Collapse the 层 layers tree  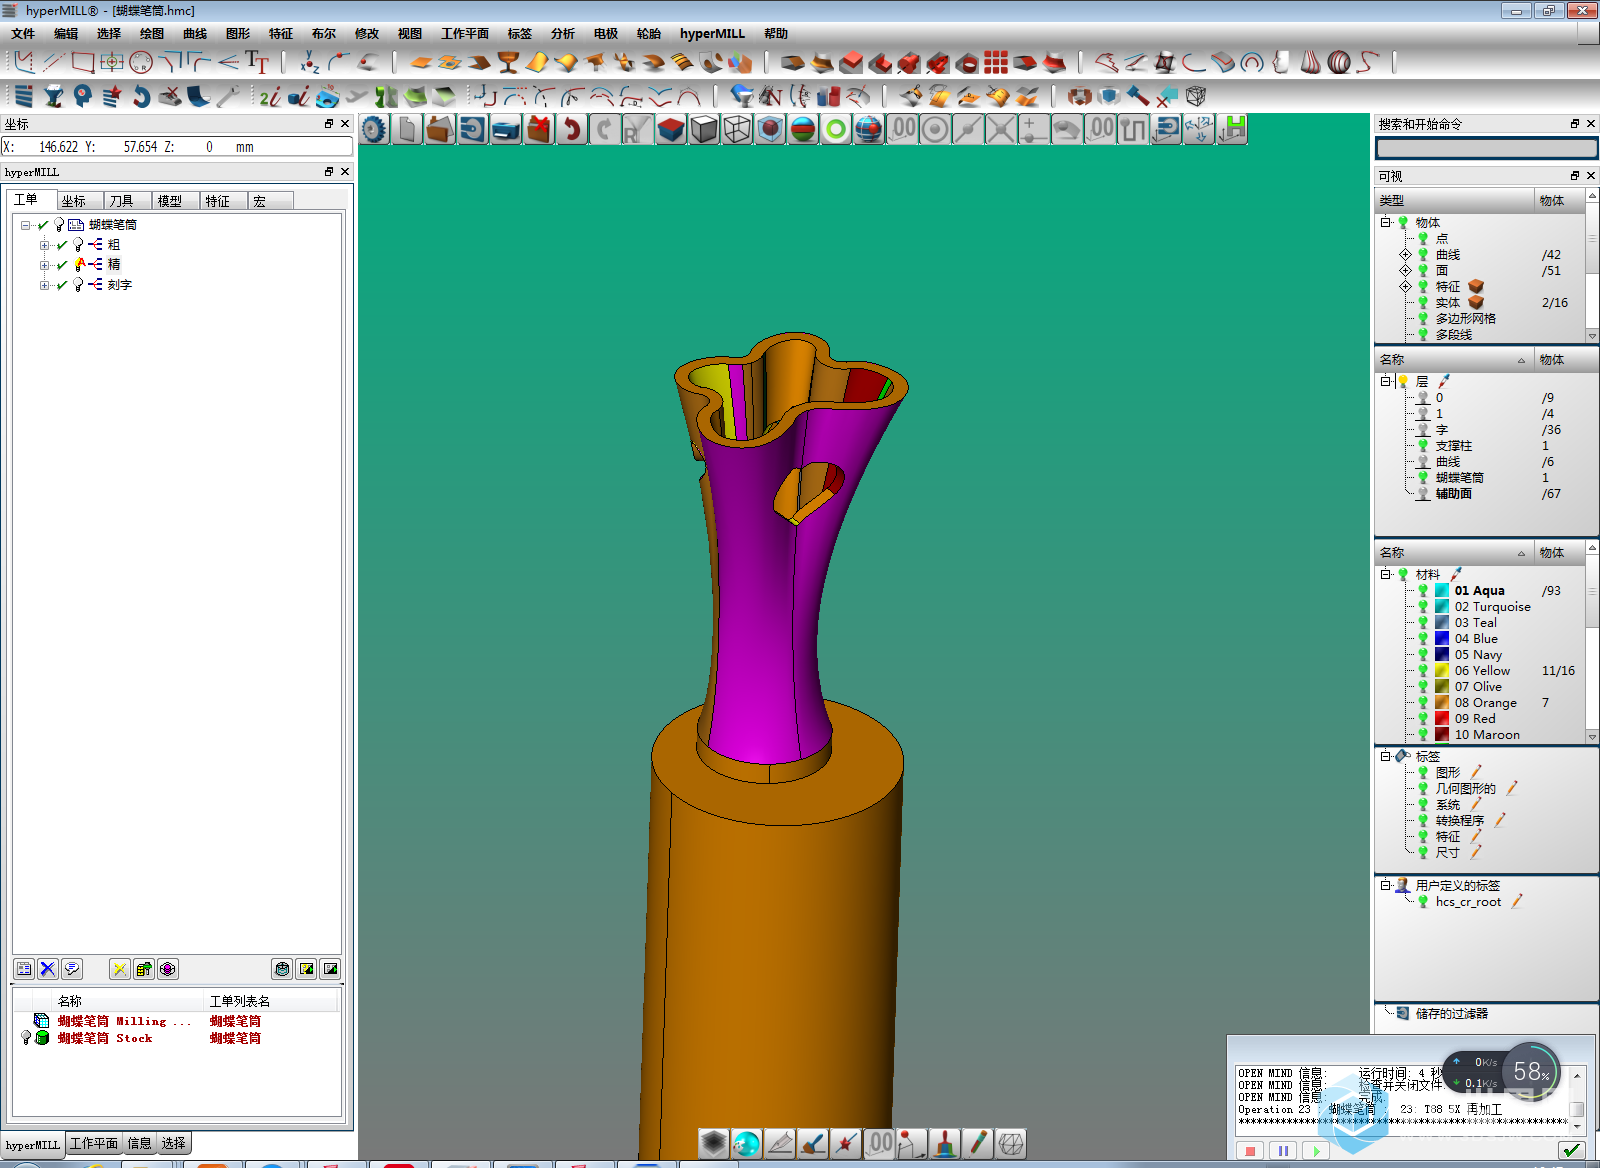point(1386,382)
